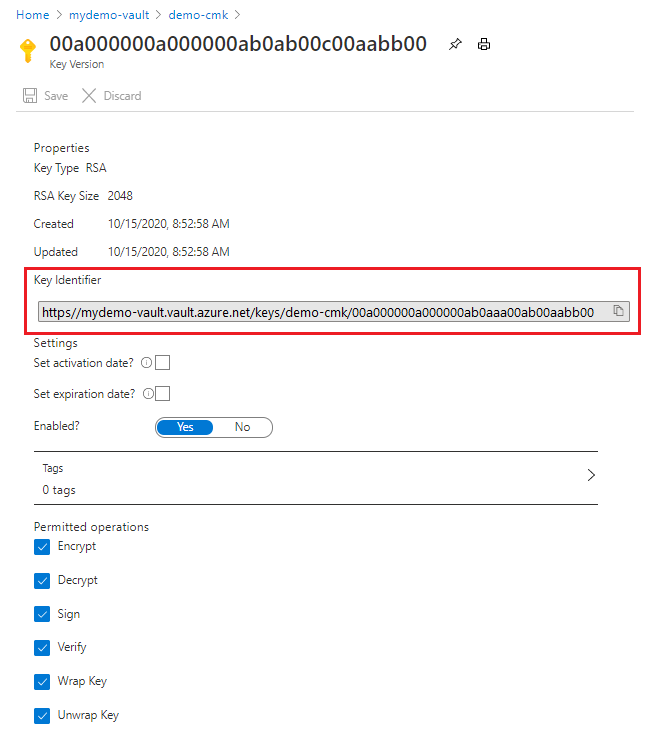
Task: Click the 'Permitted operations' heading
Action: [x=91, y=527]
